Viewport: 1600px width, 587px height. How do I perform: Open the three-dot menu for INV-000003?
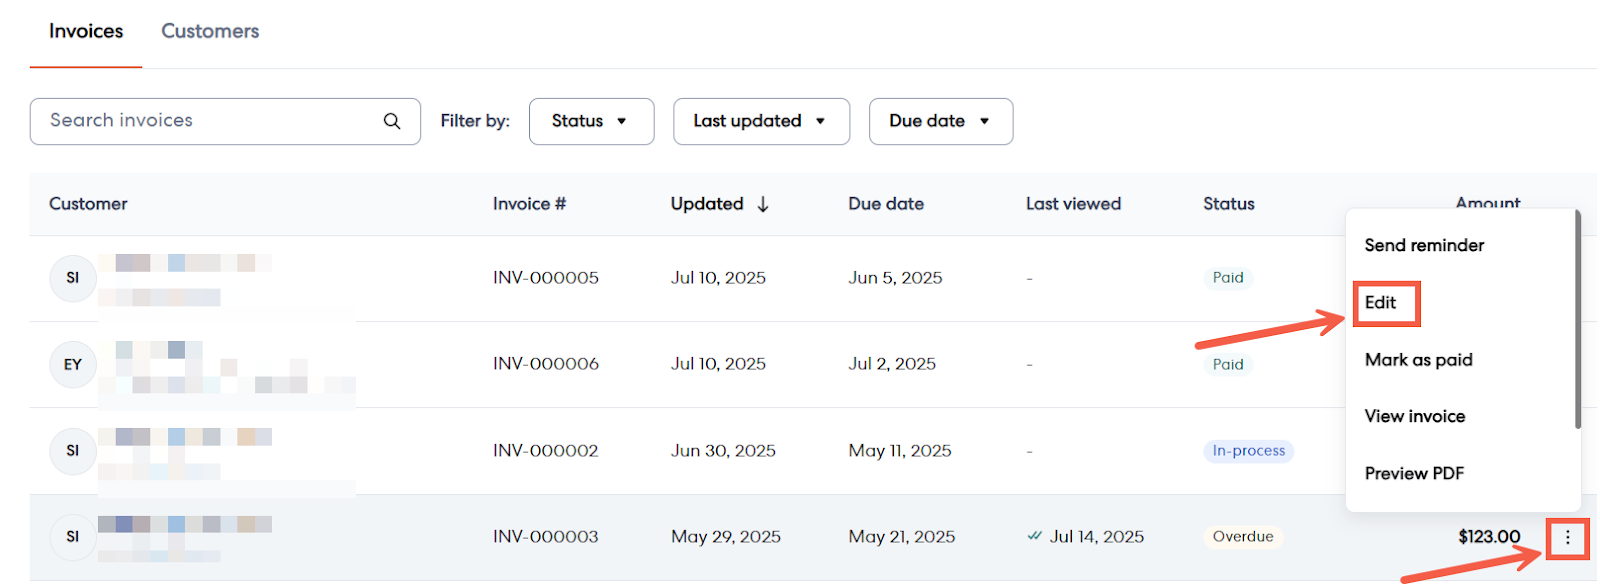pyautogui.click(x=1567, y=538)
